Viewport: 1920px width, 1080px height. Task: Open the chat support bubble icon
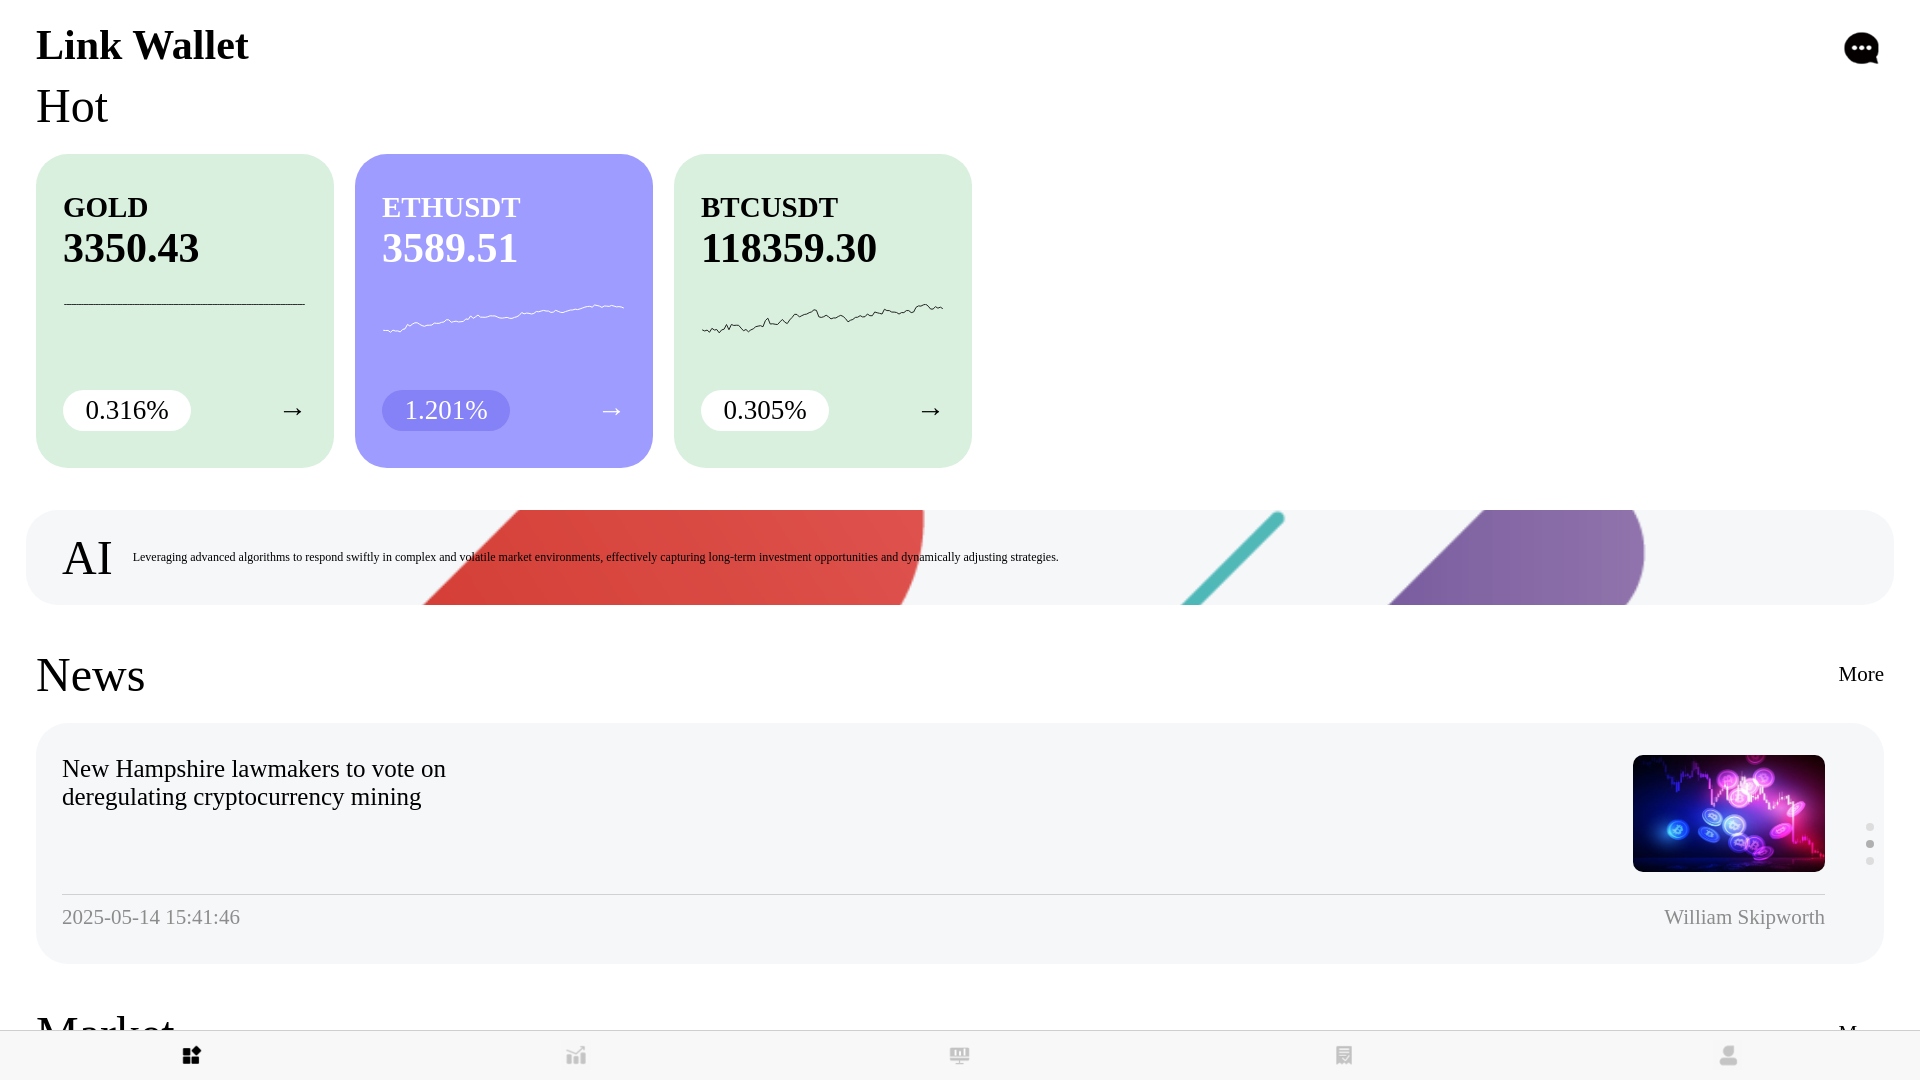pyautogui.click(x=1861, y=48)
